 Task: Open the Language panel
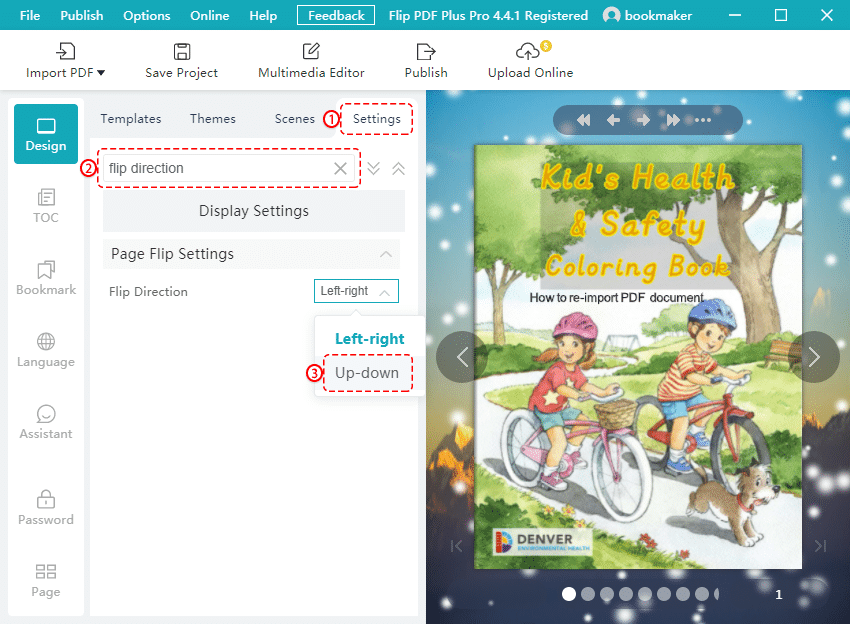point(45,350)
